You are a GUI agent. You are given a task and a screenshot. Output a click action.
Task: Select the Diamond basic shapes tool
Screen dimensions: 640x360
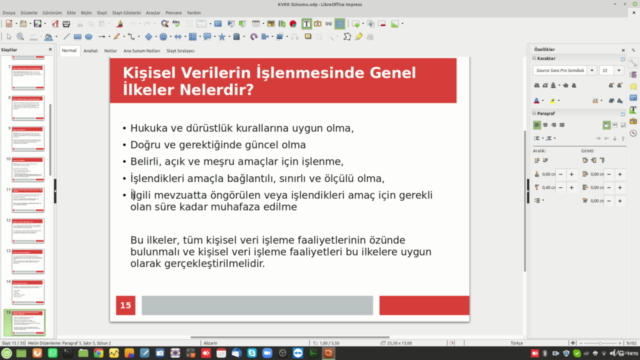(x=149, y=37)
